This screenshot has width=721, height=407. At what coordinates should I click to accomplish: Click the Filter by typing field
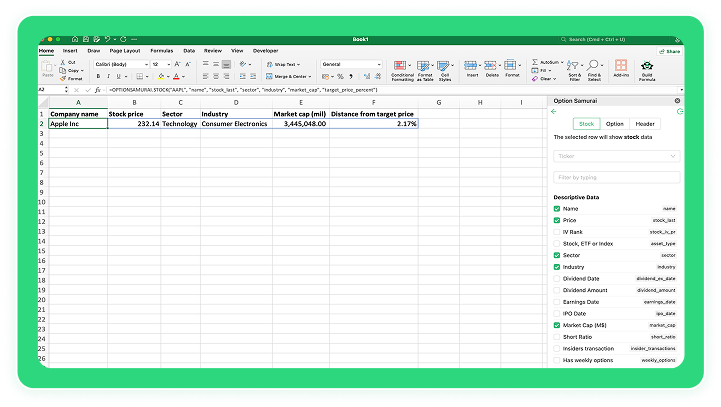pyautogui.click(x=617, y=177)
